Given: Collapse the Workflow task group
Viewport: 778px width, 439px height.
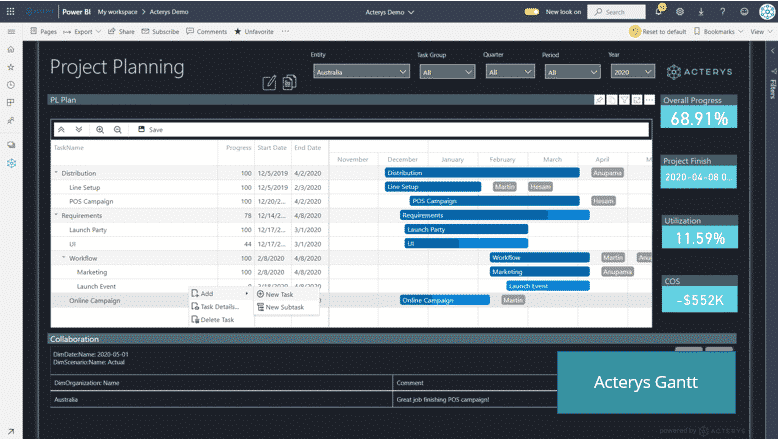Looking at the screenshot, I should click(x=63, y=258).
